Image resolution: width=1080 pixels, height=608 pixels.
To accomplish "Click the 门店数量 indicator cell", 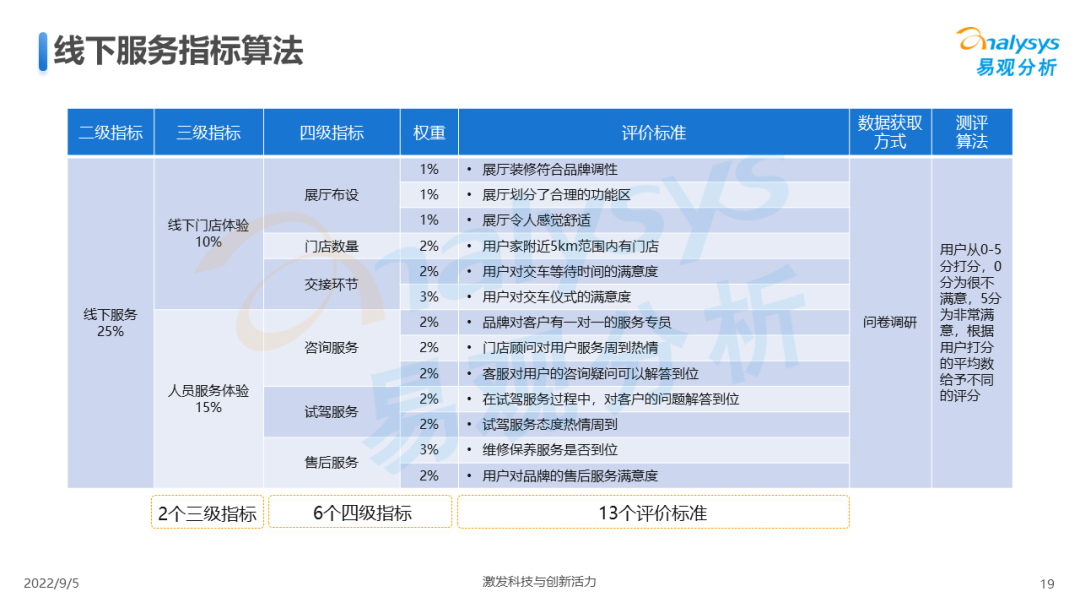I will [x=331, y=246].
